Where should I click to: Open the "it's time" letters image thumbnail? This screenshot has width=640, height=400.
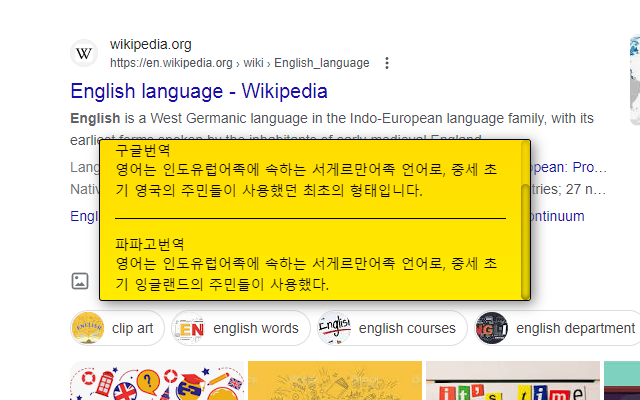513,380
